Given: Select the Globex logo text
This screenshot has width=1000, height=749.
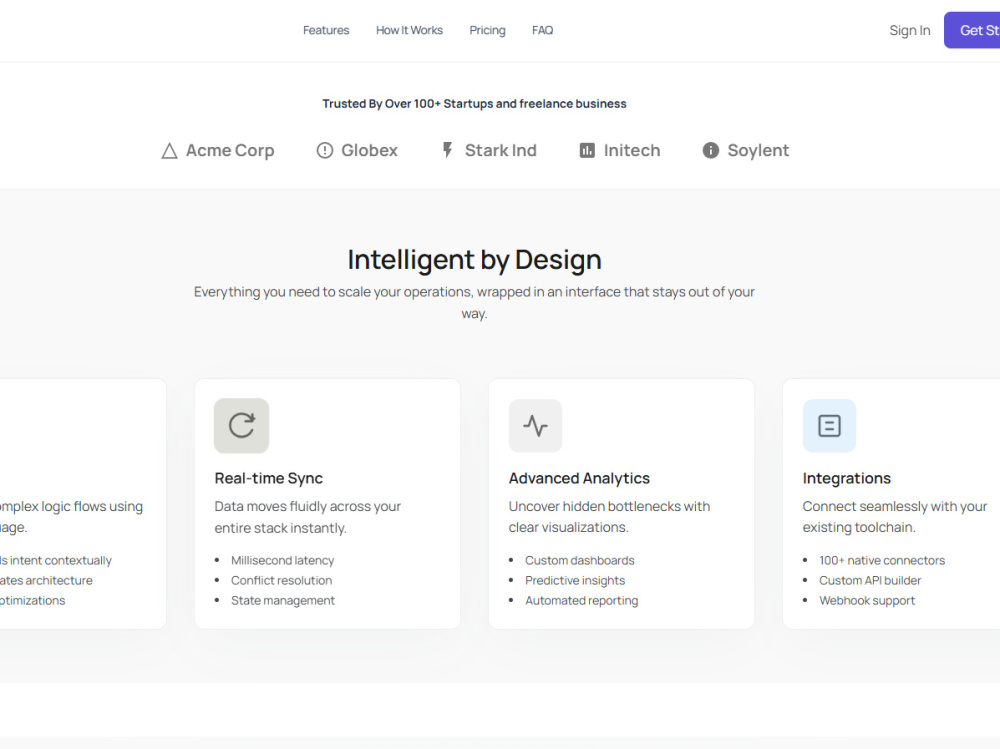Looking at the screenshot, I should tap(369, 151).
